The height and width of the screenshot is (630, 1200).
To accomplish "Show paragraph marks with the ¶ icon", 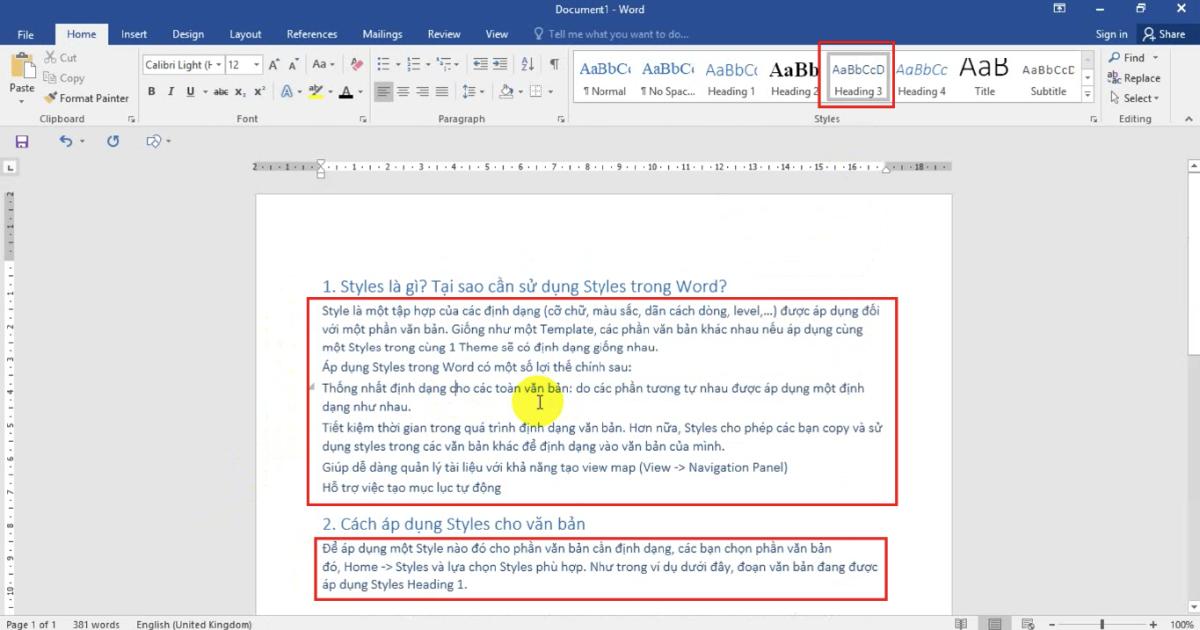I will [x=552, y=63].
